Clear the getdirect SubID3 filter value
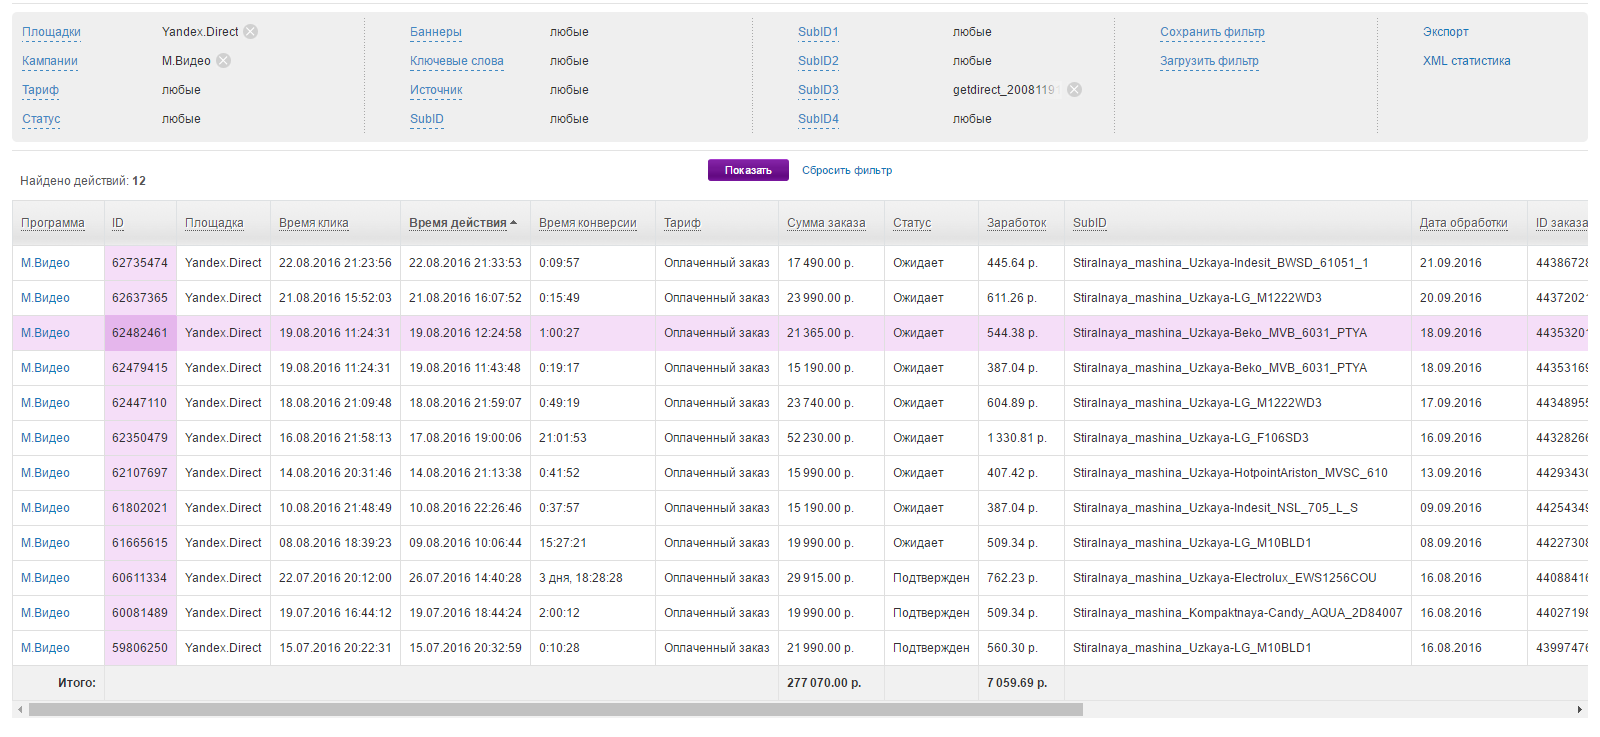1600x737 pixels. click(1074, 90)
